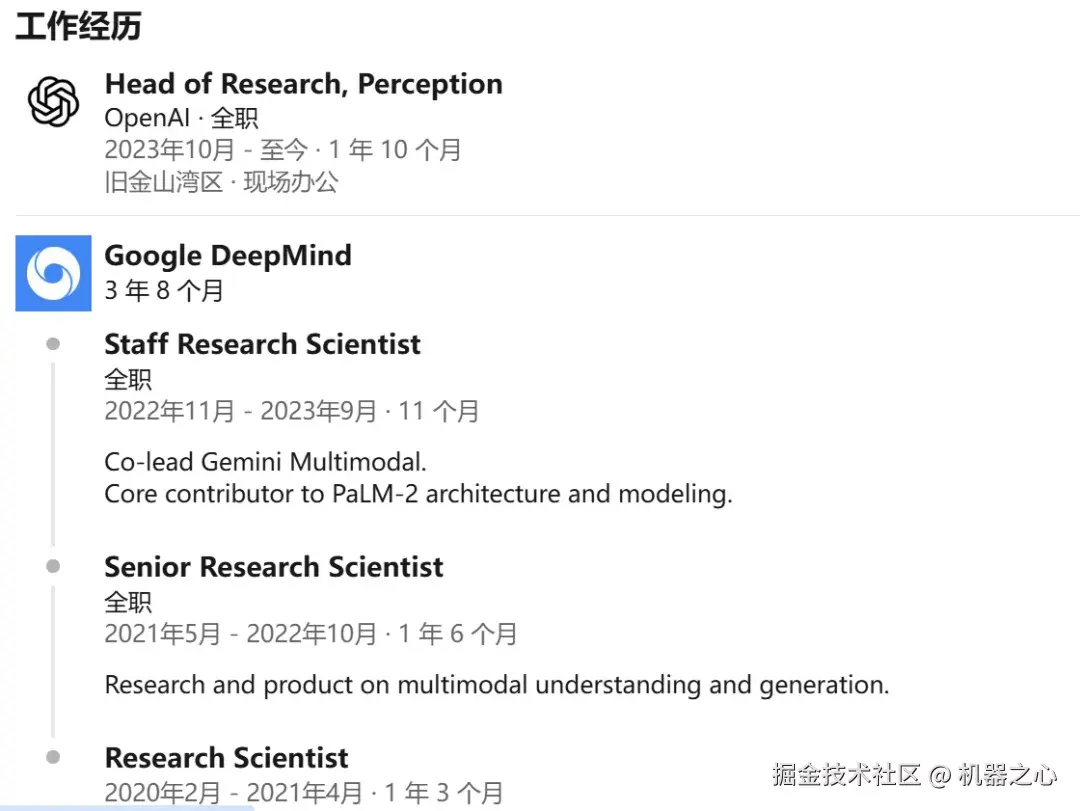This screenshot has height=811, width=1080.
Task: Click the Research Scientist role title
Action: coord(226,757)
